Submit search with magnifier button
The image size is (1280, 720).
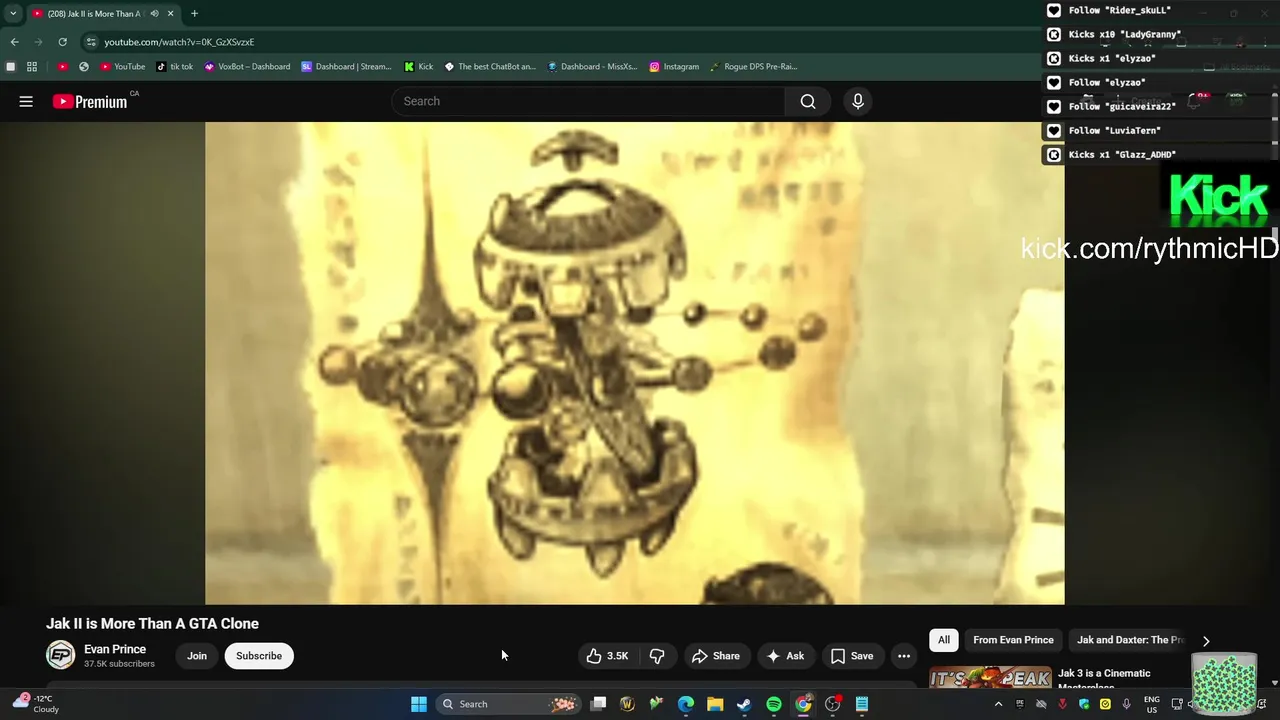(x=808, y=101)
